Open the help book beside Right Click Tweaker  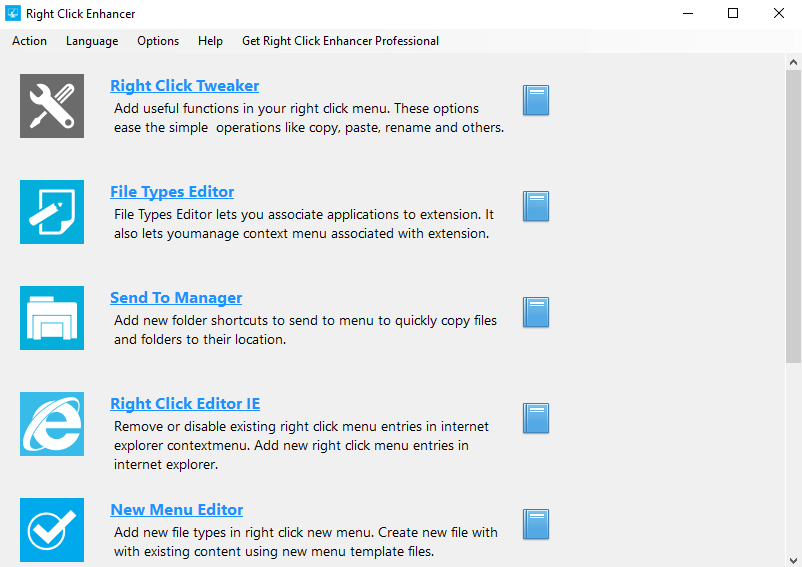click(x=536, y=100)
